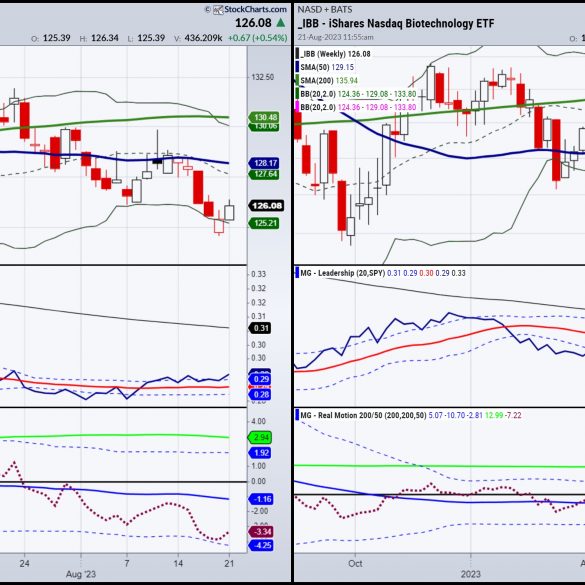Click the NASD + BATS exchange label
Viewport: 585px width, 585px height.
325,10
